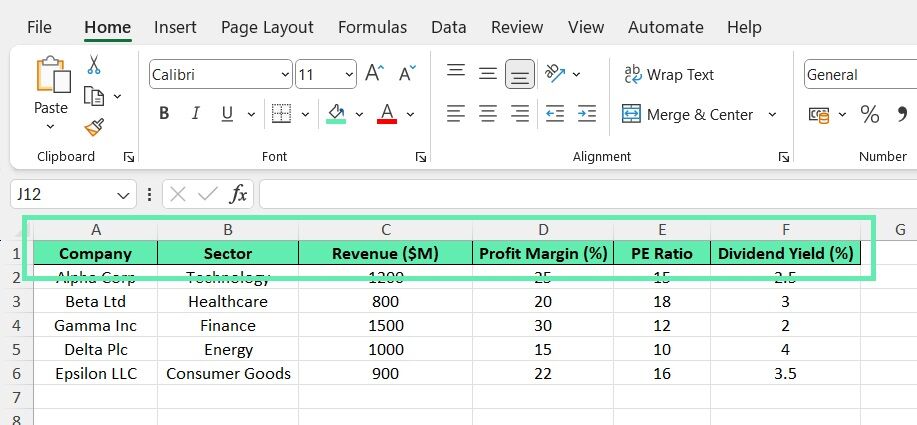The height and width of the screenshot is (425, 917).
Task: Increase font size with larger A
Action: tap(374, 73)
